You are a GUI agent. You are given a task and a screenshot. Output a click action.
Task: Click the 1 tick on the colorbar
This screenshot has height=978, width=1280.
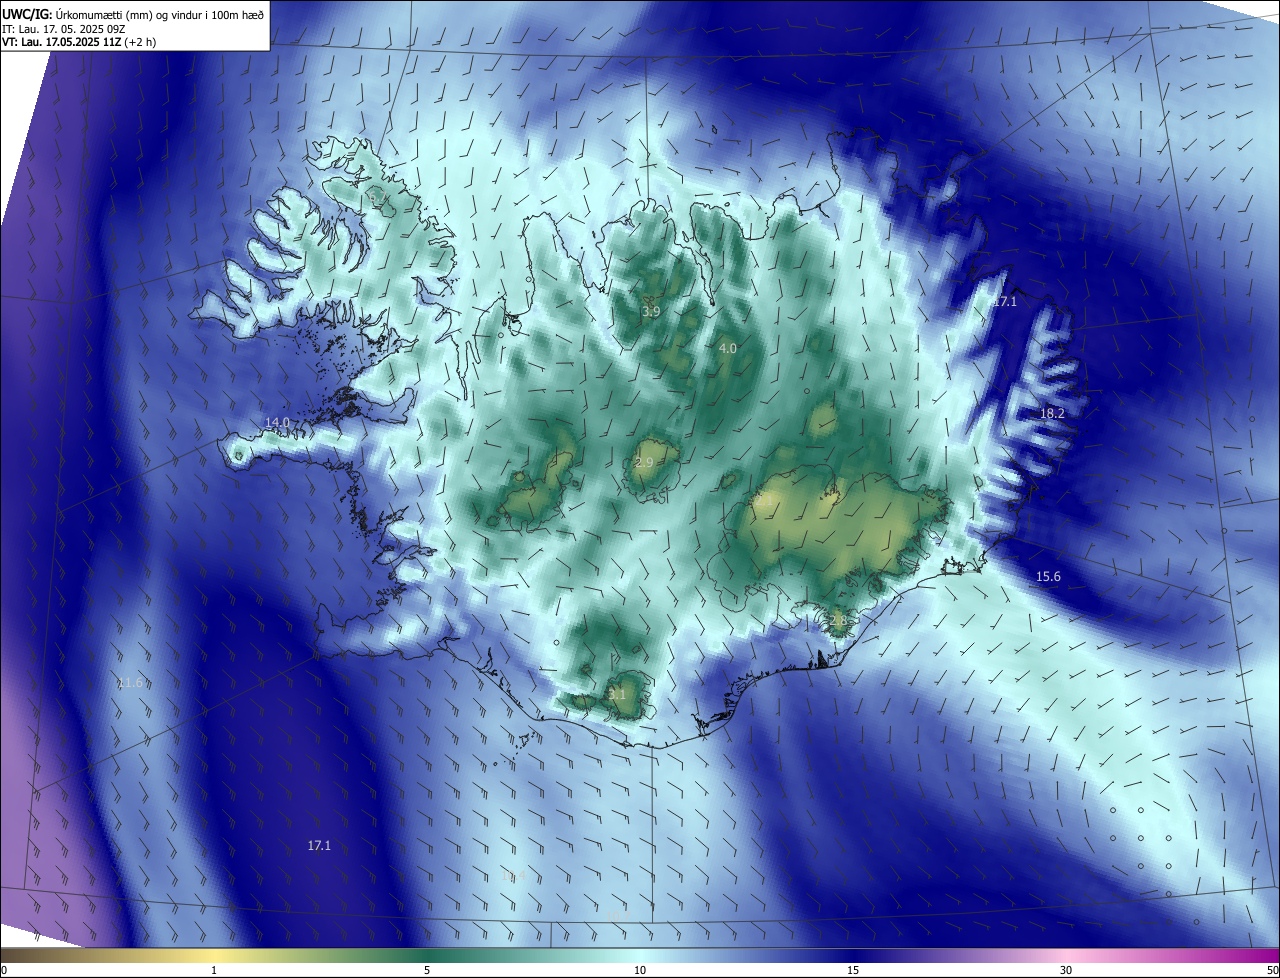(x=214, y=970)
